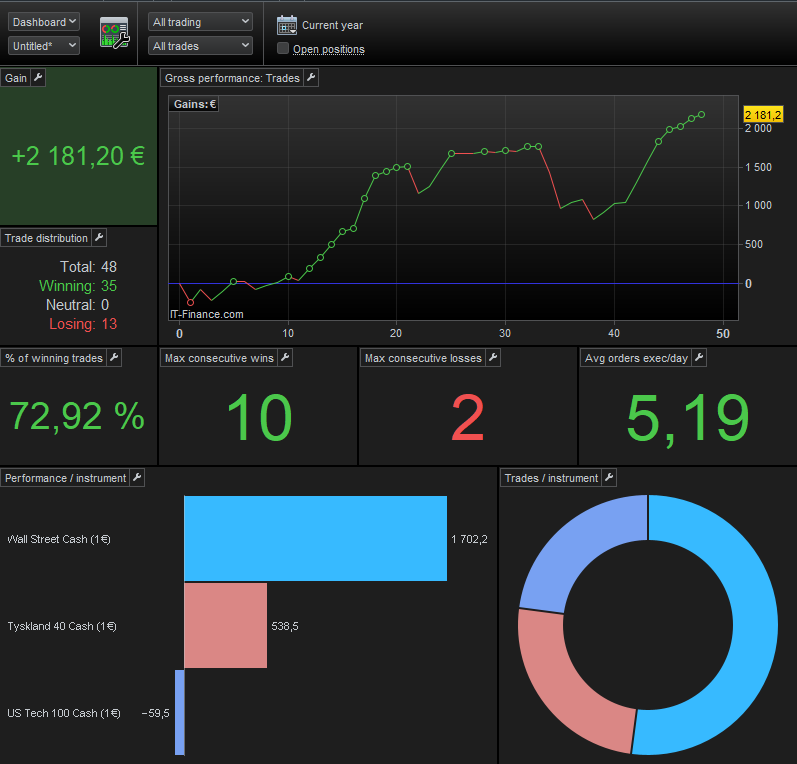Select the Performance / instrument title
Viewport: 797px width, 764px height.
66,477
